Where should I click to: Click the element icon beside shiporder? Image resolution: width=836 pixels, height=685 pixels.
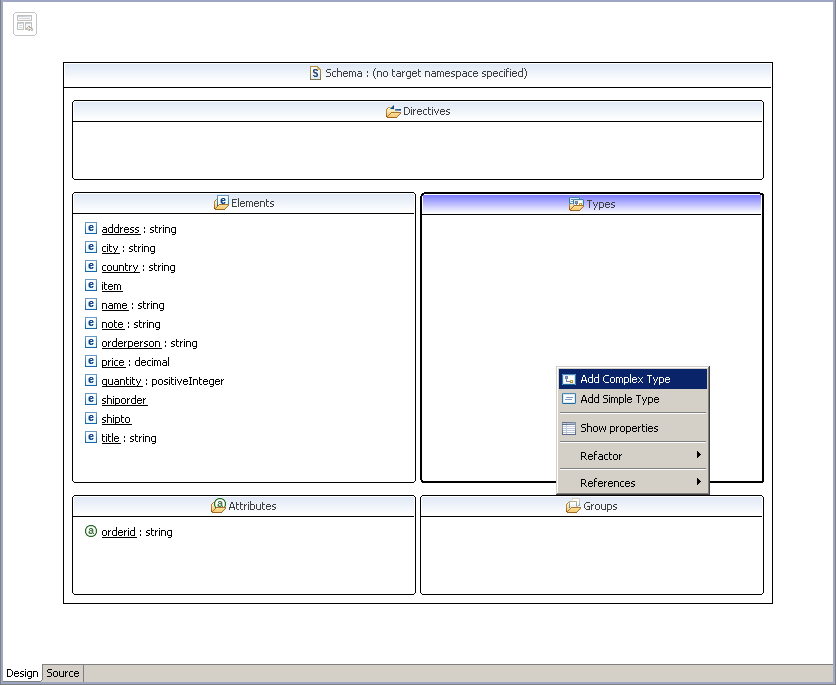[x=91, y=399]
